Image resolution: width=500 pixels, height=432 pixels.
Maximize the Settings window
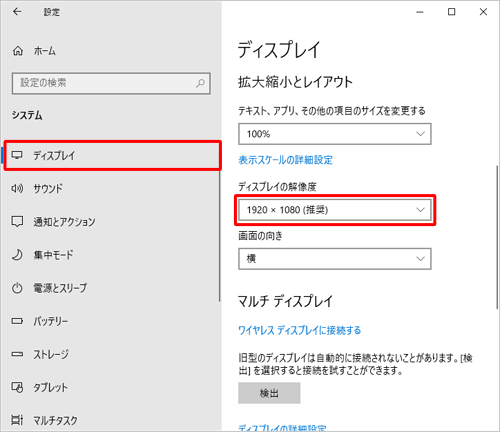451,12
